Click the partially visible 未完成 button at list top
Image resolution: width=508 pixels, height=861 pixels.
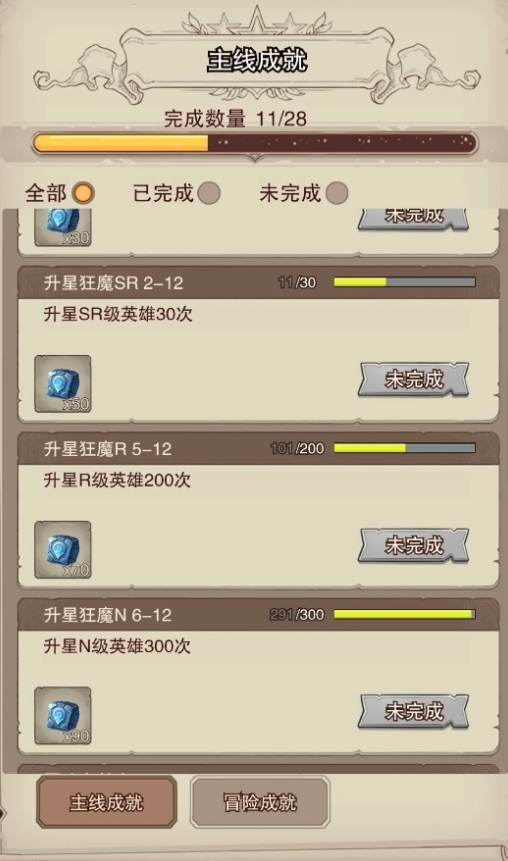point(414,219)
